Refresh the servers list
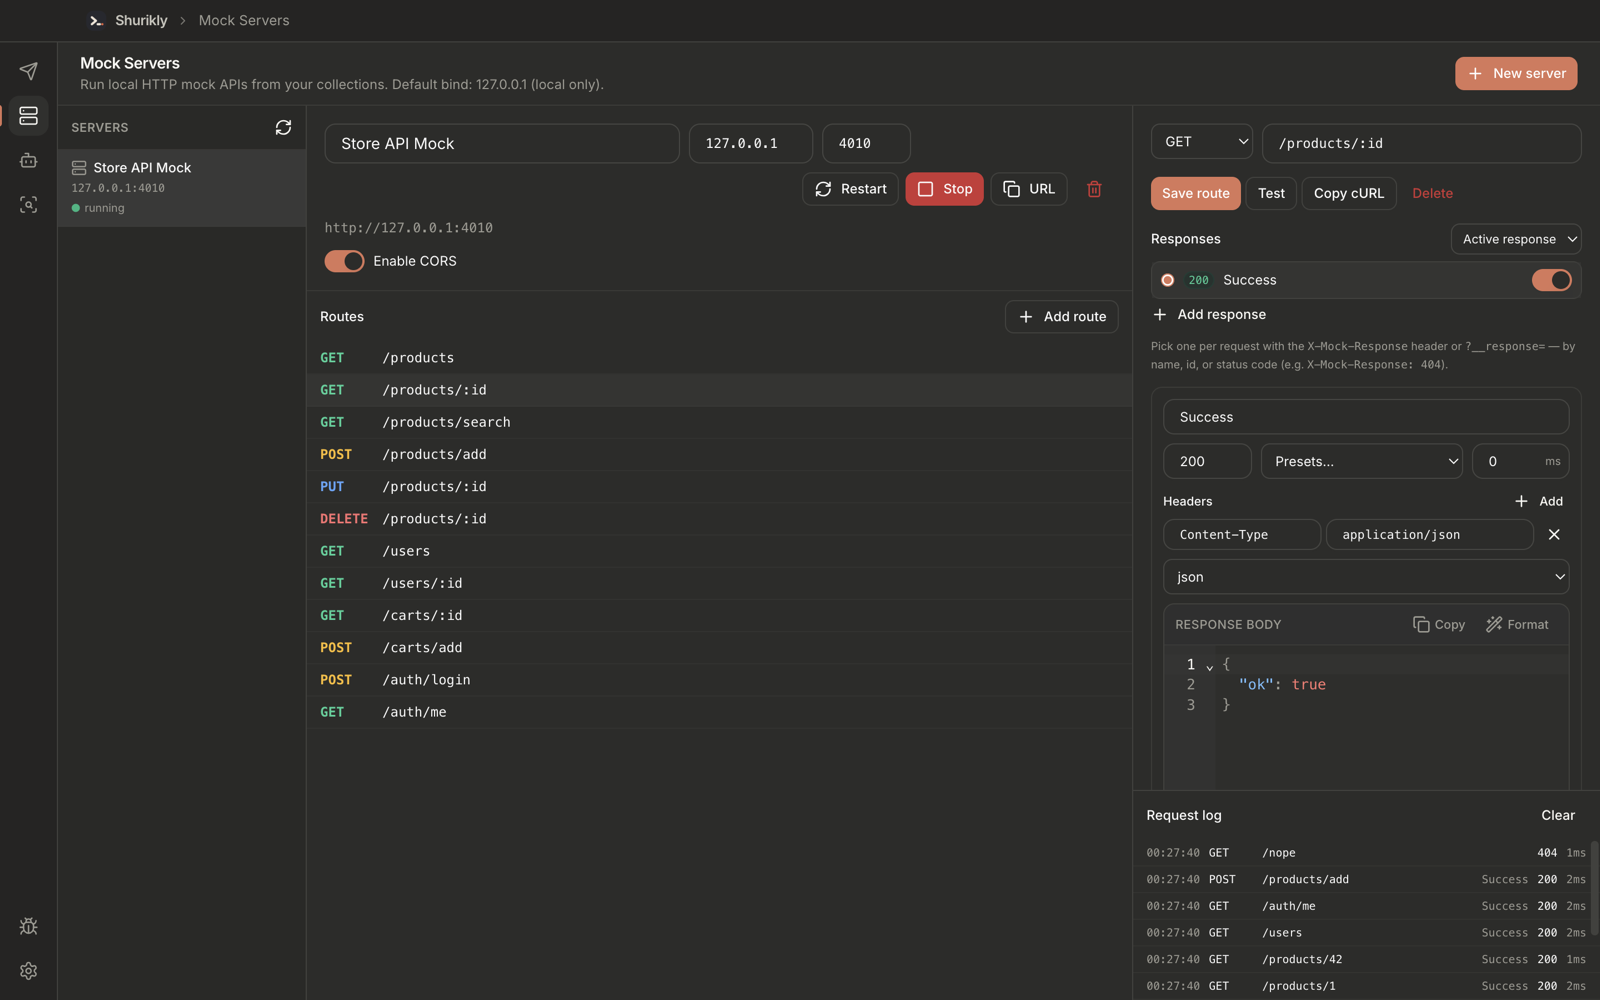 tap(283, 127)
